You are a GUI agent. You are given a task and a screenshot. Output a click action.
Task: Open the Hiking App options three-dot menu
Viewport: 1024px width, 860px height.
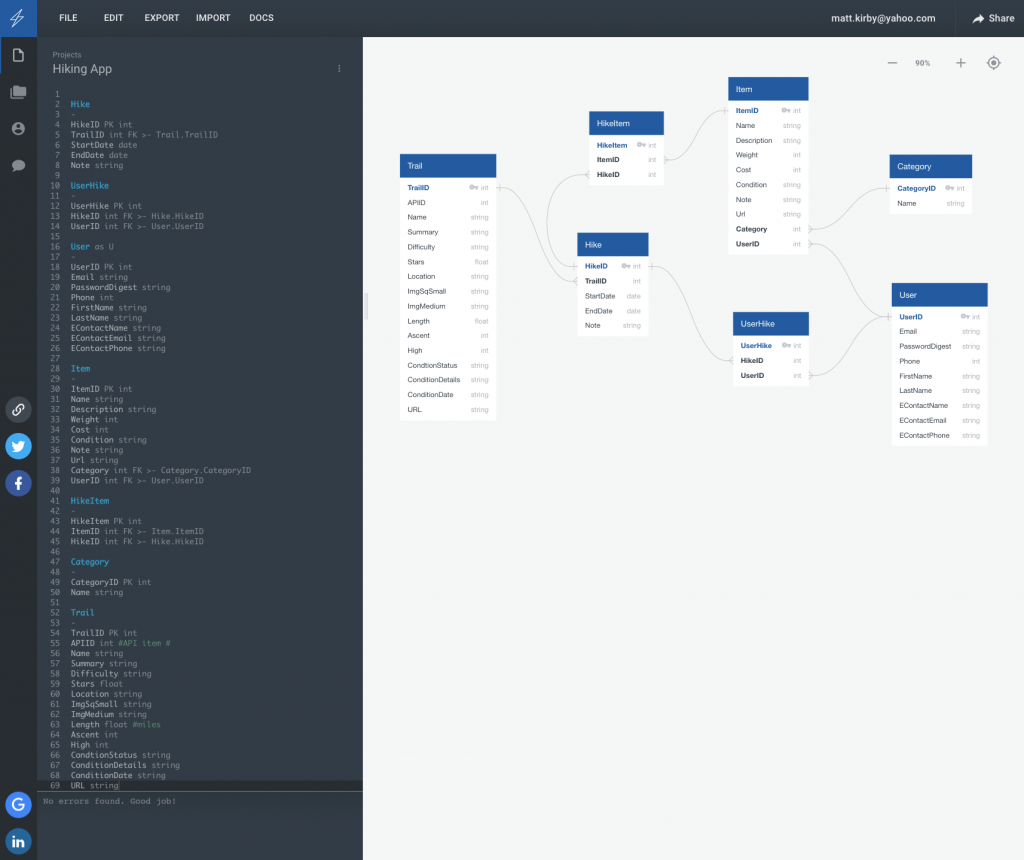339,68
